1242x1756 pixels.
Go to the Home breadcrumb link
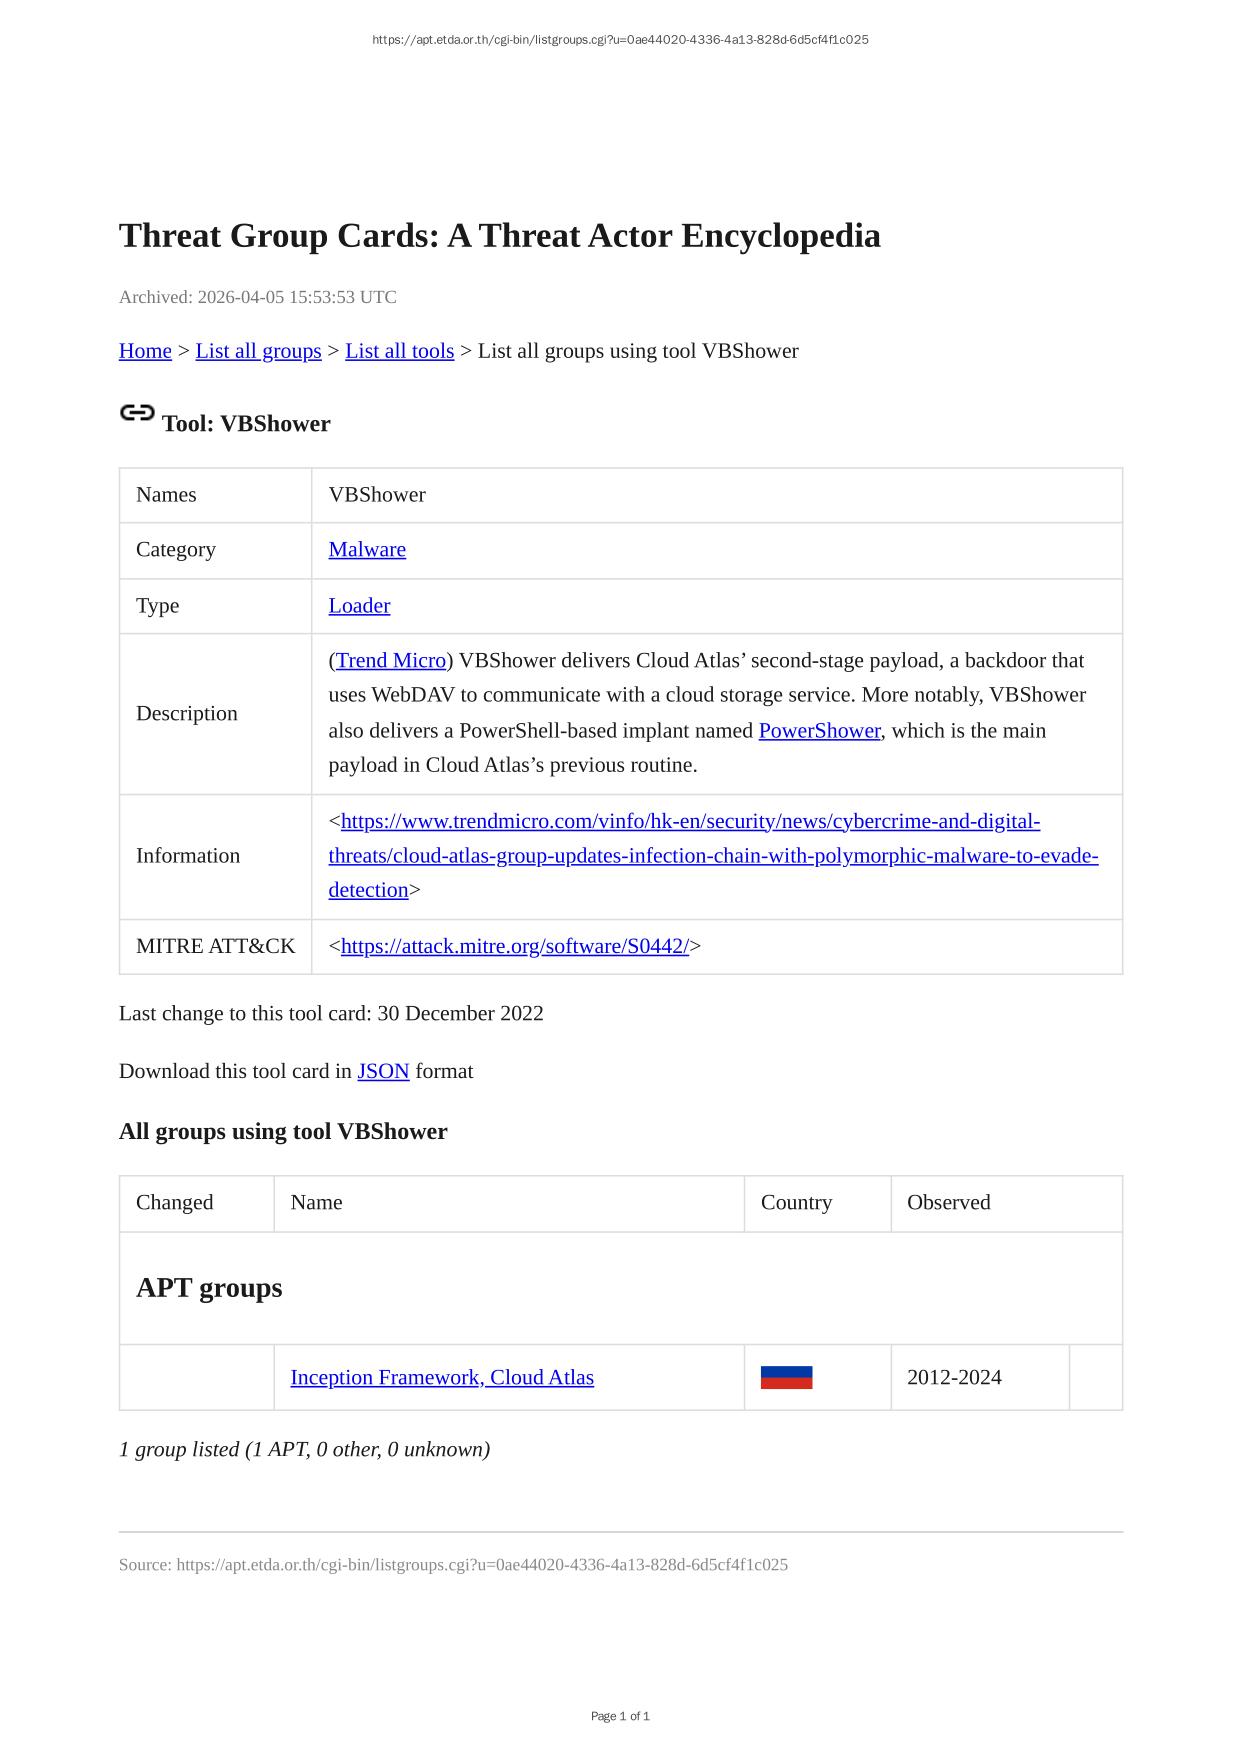click(x=145, y=351)
